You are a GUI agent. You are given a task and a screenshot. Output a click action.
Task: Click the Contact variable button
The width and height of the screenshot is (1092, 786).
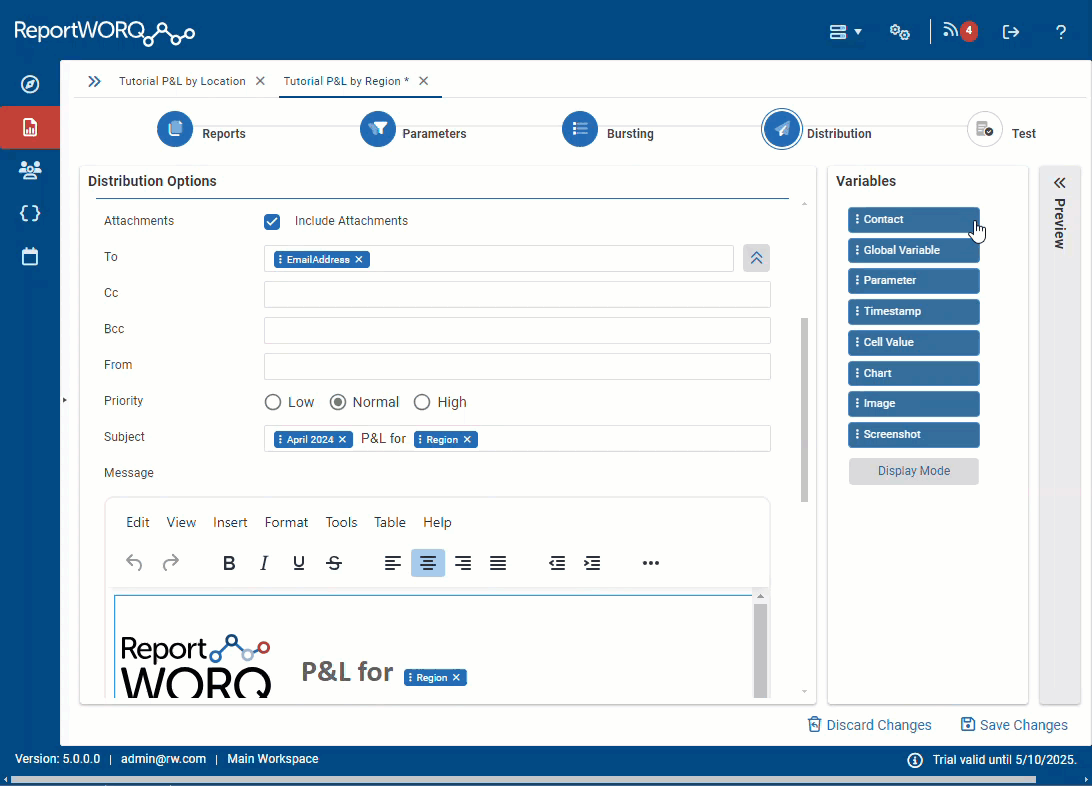(914, 219)
